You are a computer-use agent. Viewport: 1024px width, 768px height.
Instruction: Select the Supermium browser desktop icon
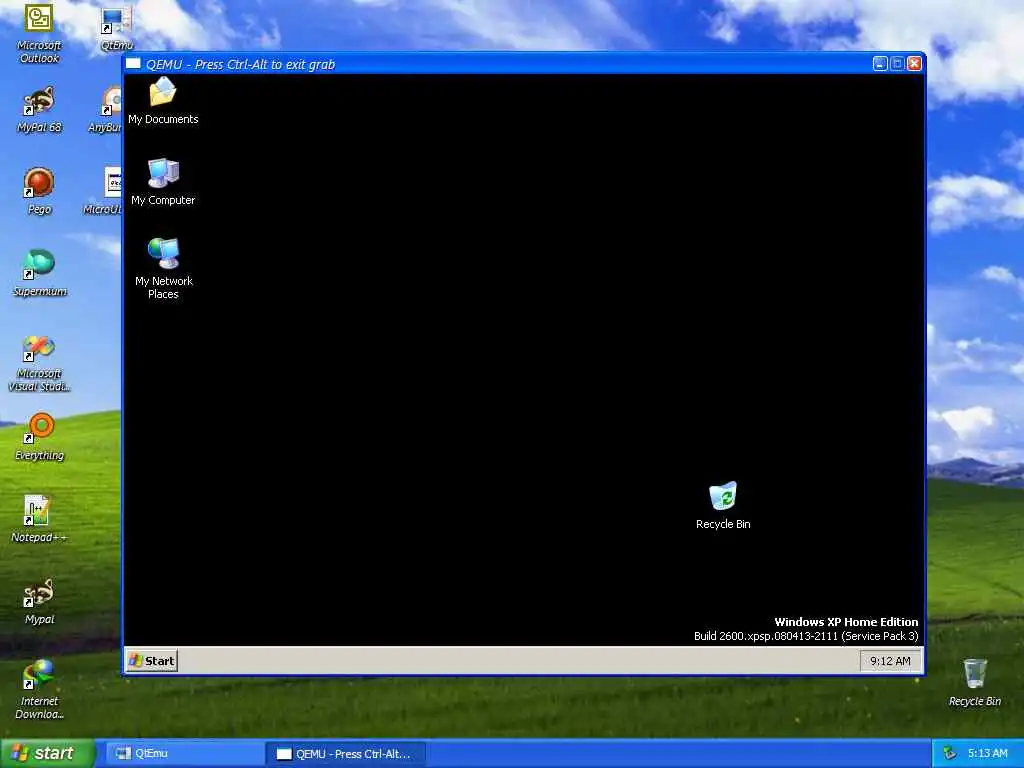[x=39, y=274]
